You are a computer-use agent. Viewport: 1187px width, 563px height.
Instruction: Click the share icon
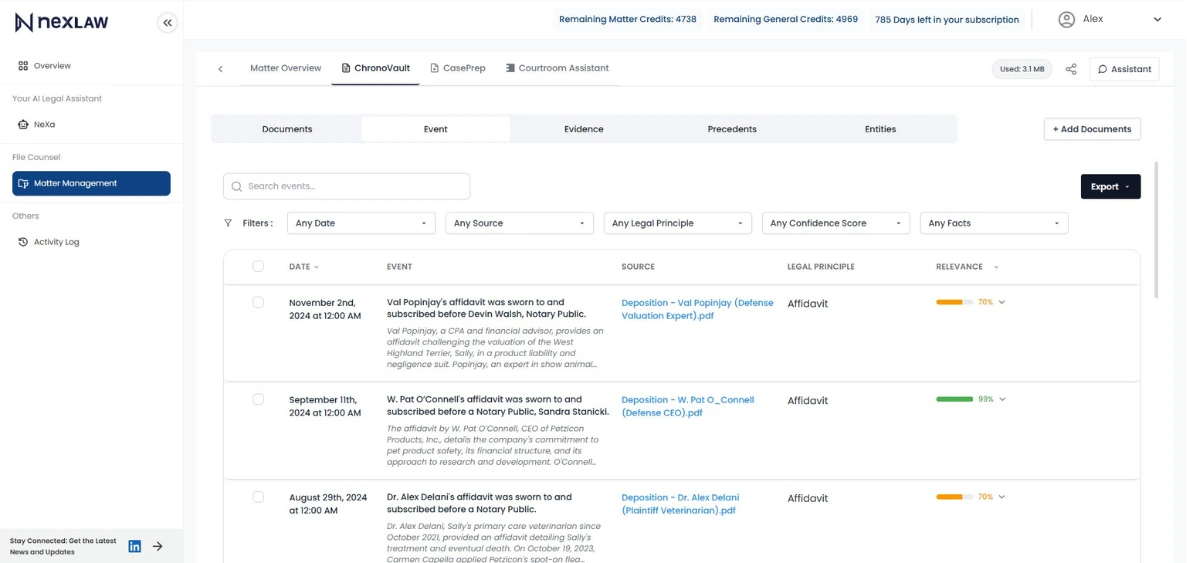[x=1070, y=69]
